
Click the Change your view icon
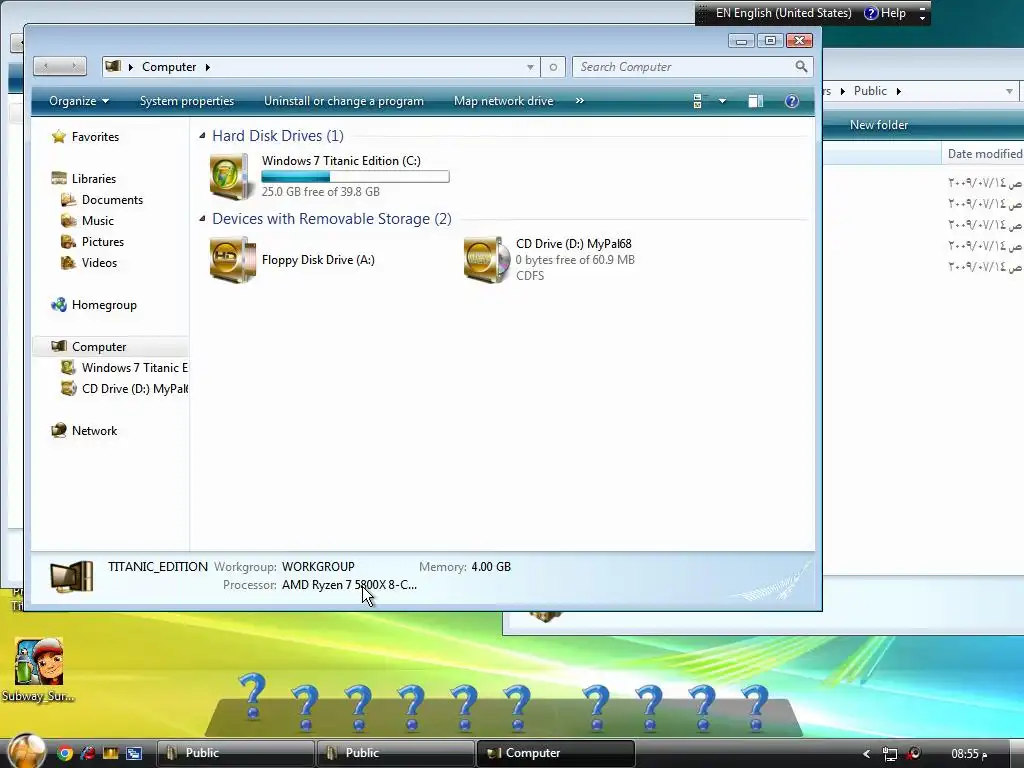point(698,101)
